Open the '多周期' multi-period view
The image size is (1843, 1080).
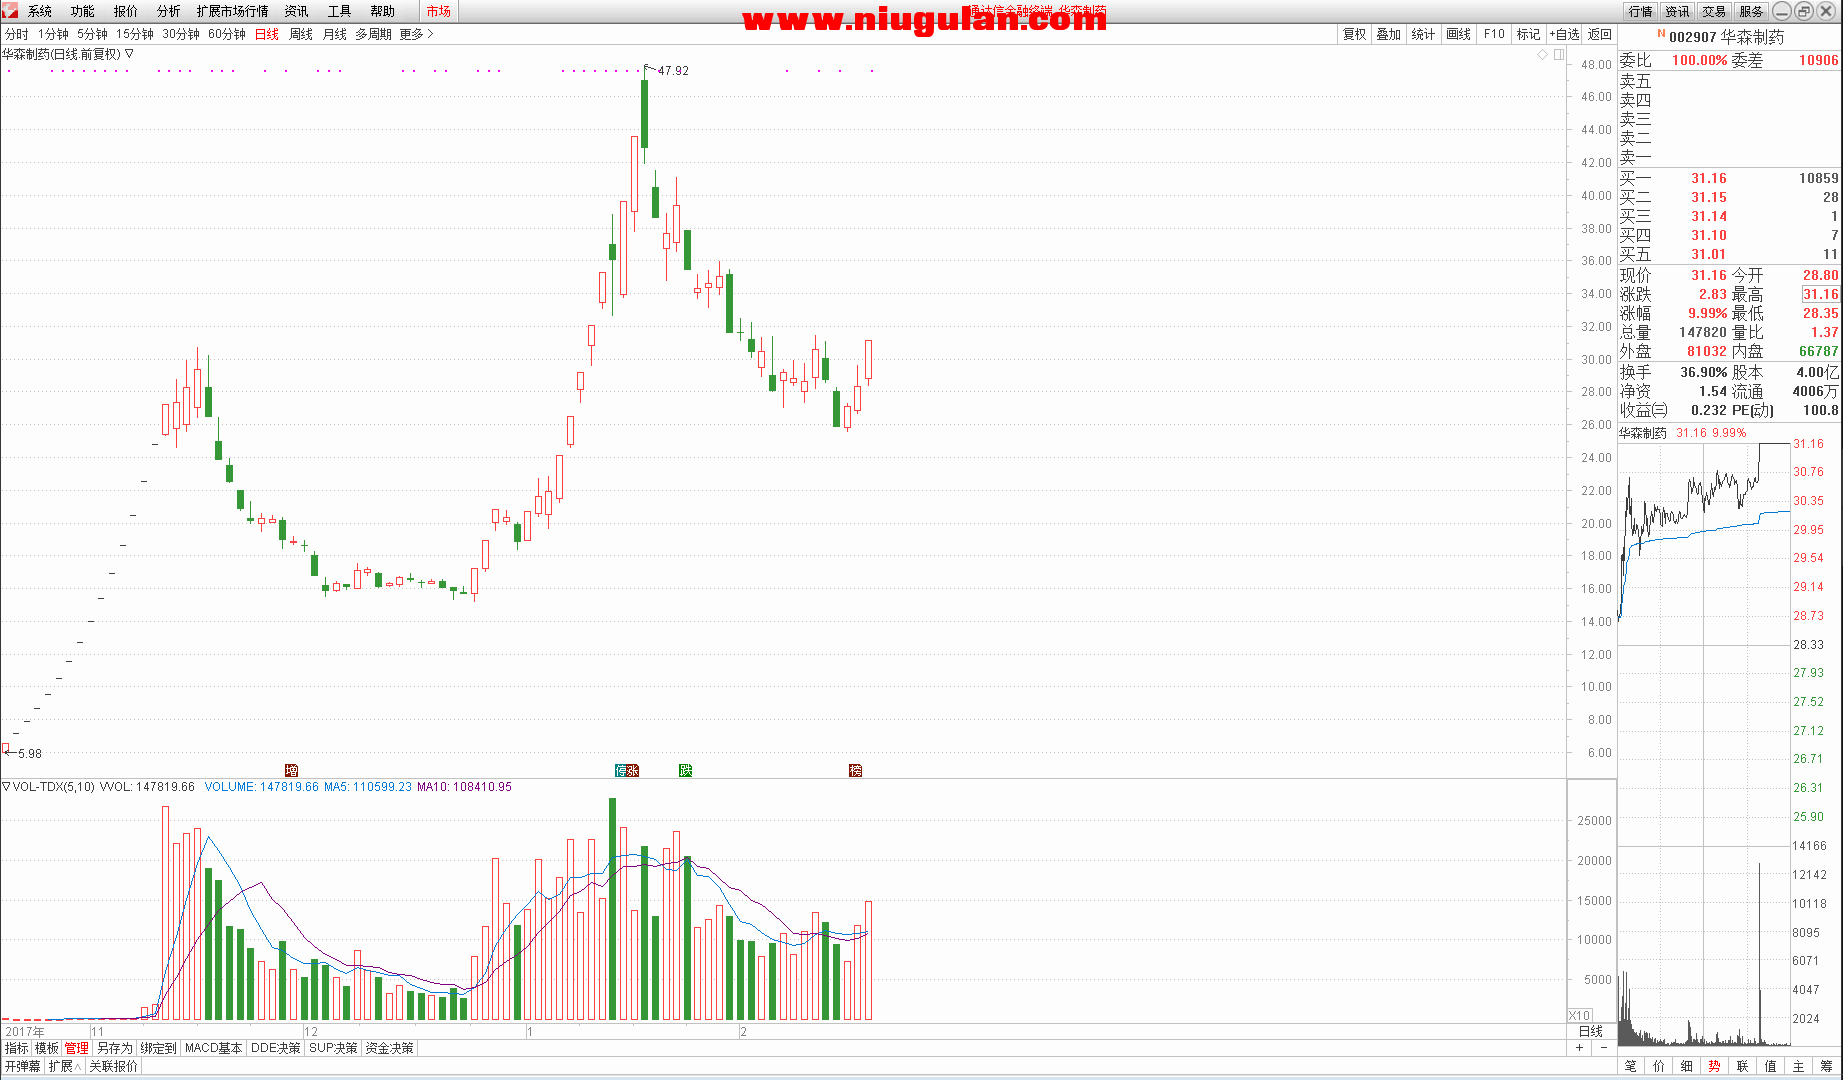(x=374, y=34)
